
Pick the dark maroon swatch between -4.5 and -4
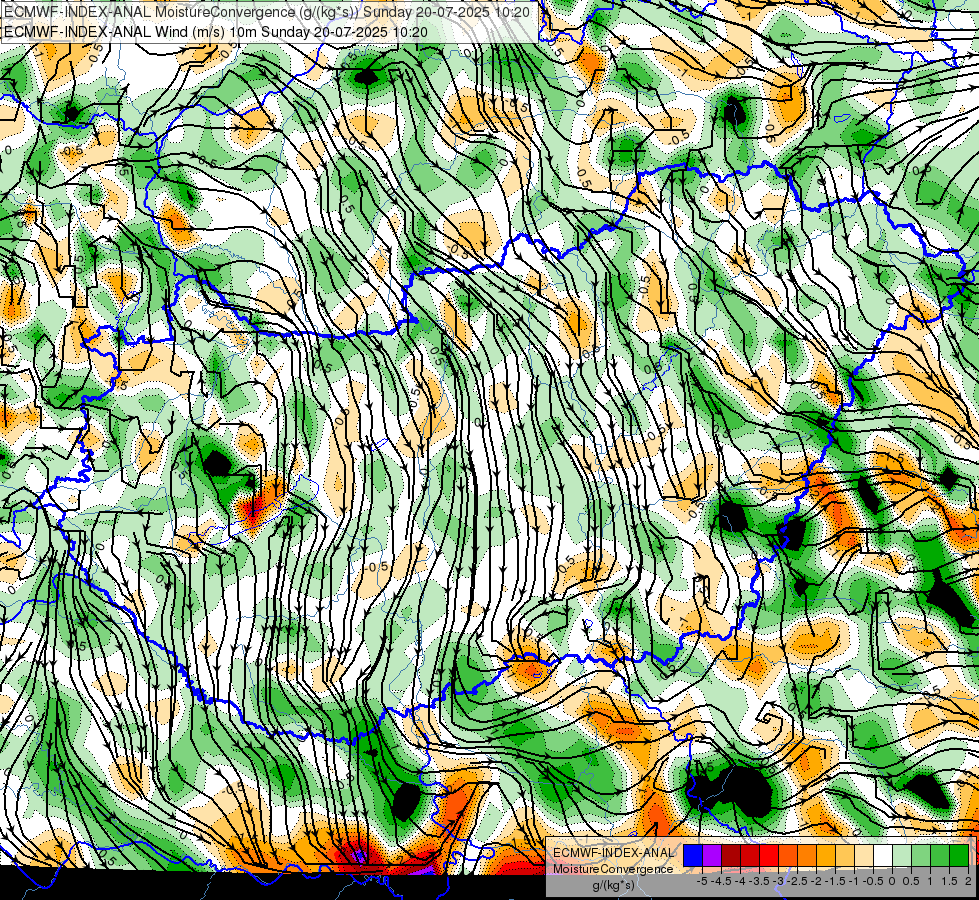pos(731,856)
